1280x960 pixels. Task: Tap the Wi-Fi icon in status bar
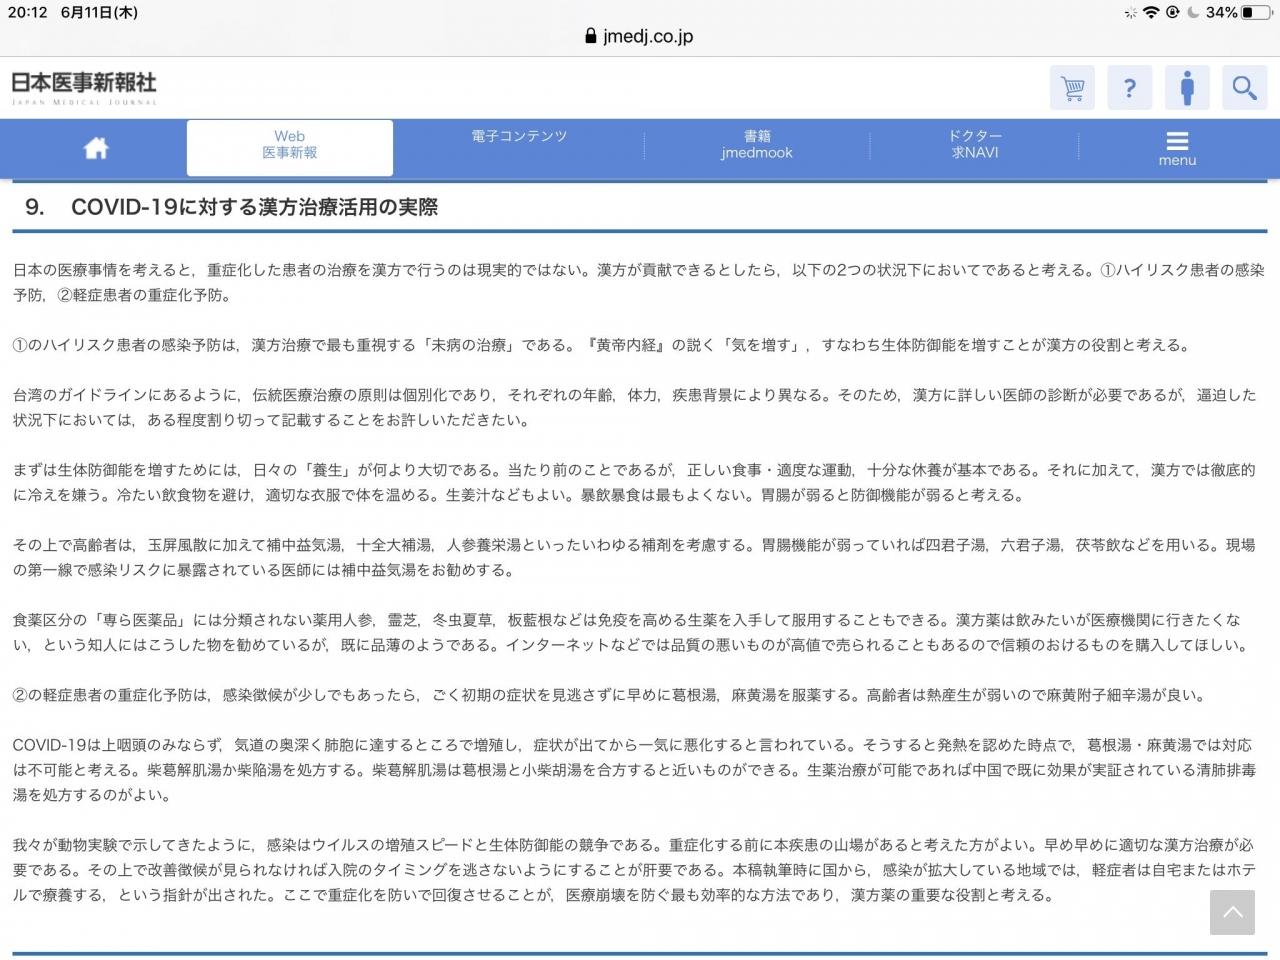tap(1151, 13)
